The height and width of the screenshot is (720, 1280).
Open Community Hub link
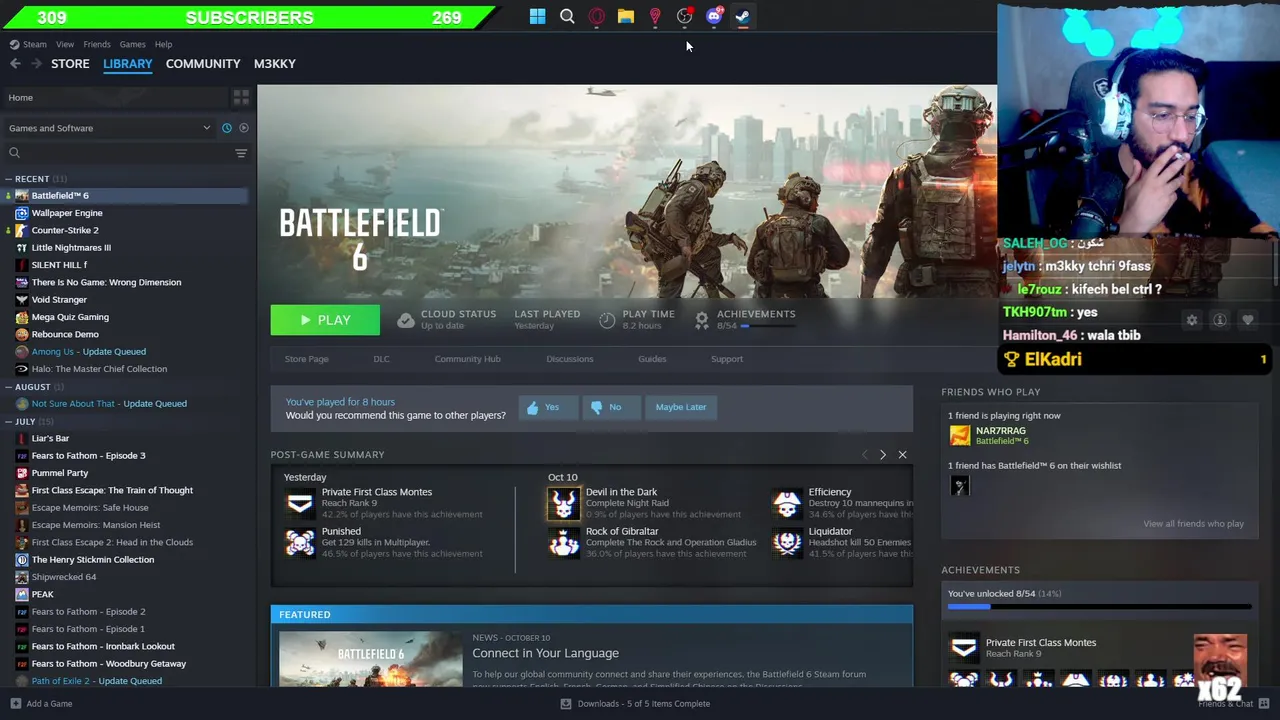click(467, 359)
